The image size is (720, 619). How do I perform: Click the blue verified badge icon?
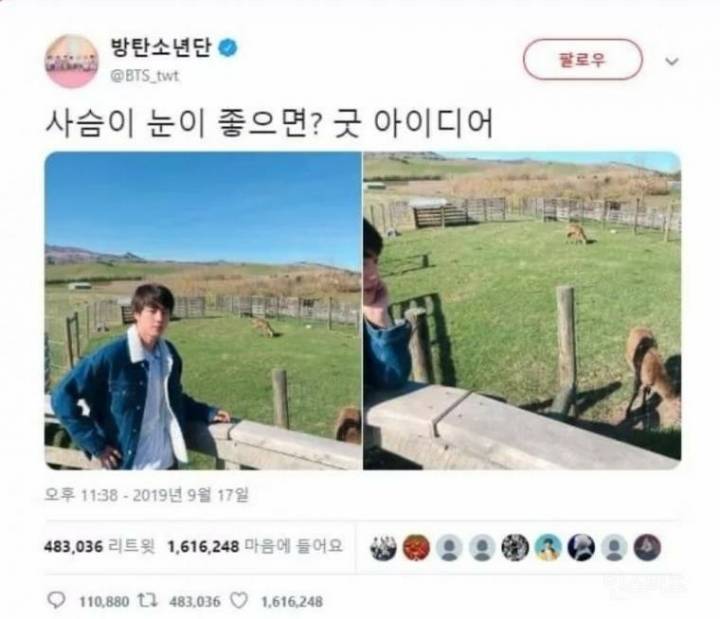(x=228, y=48)
